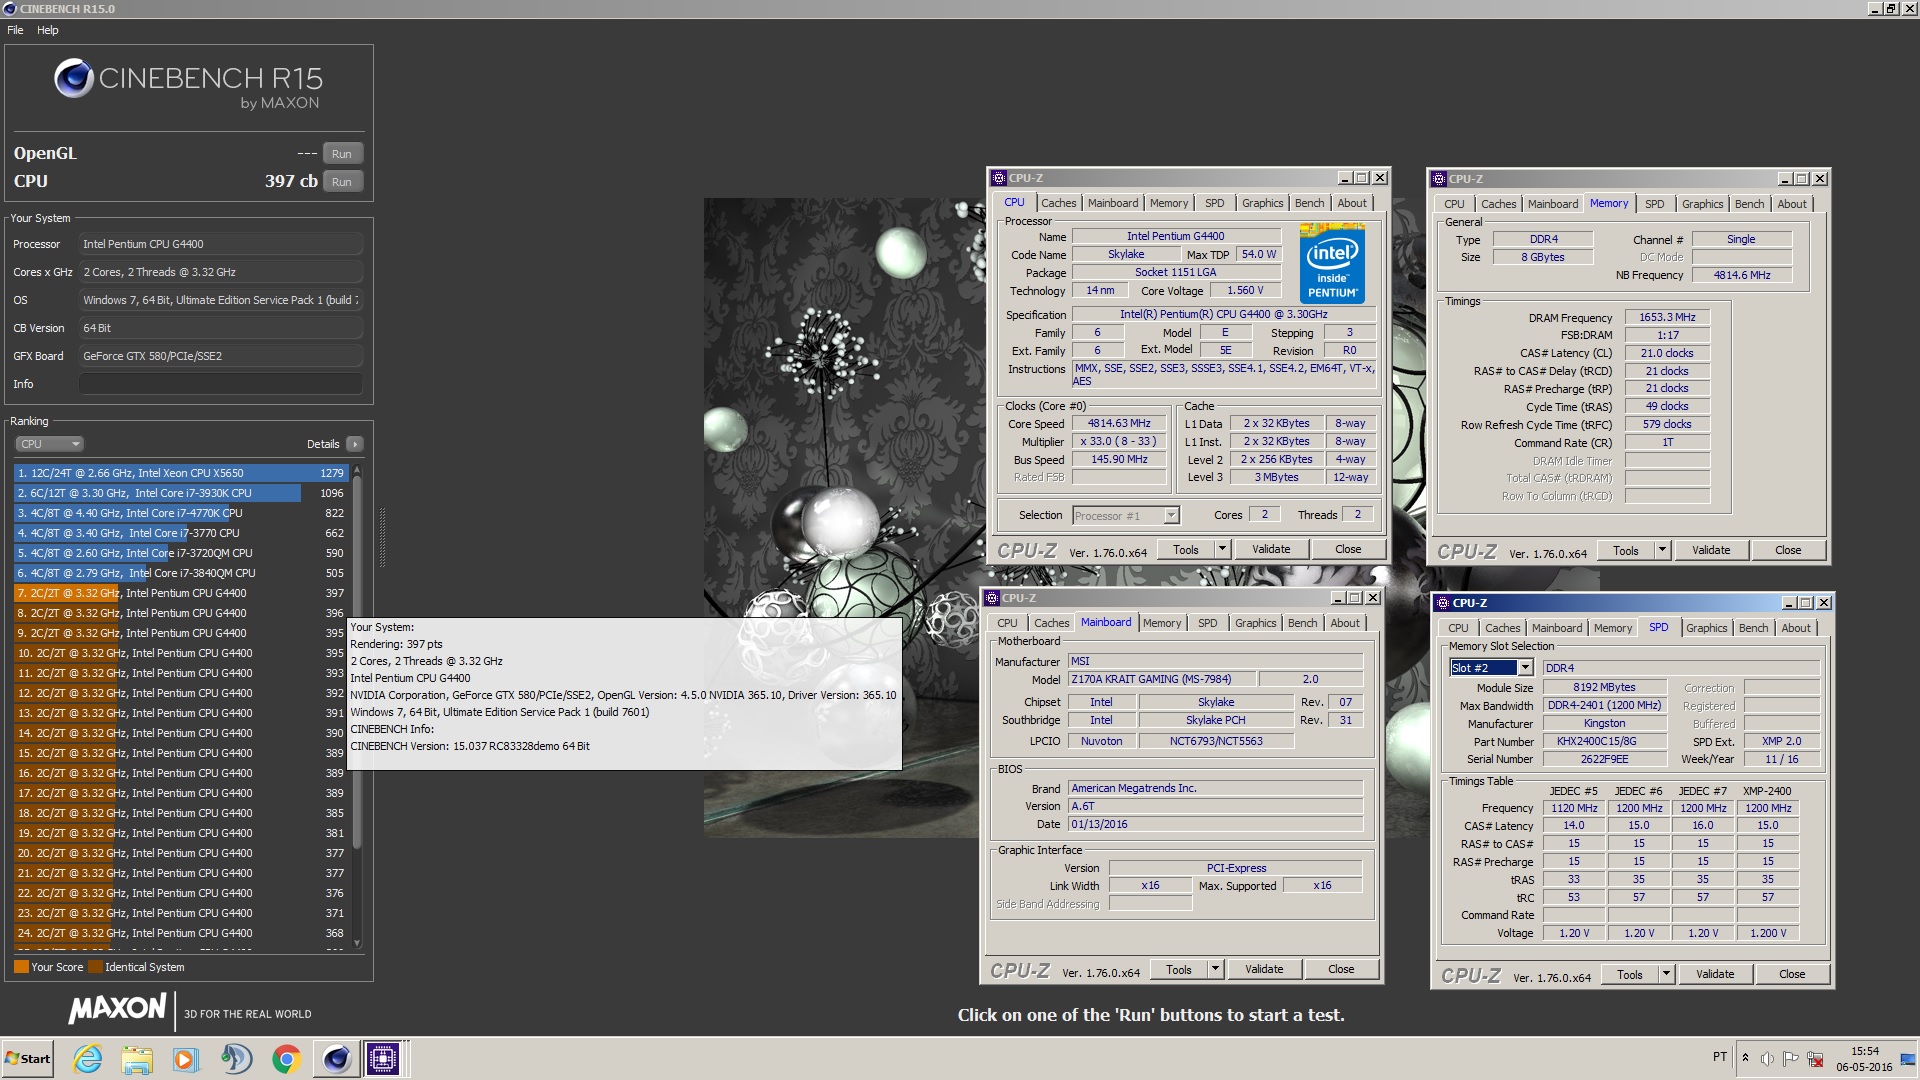Screen dimensions: 1920x1080
Task: Open Tools dropdown arrow in CPU-Z CPU window
Action: coord(1221,549)
